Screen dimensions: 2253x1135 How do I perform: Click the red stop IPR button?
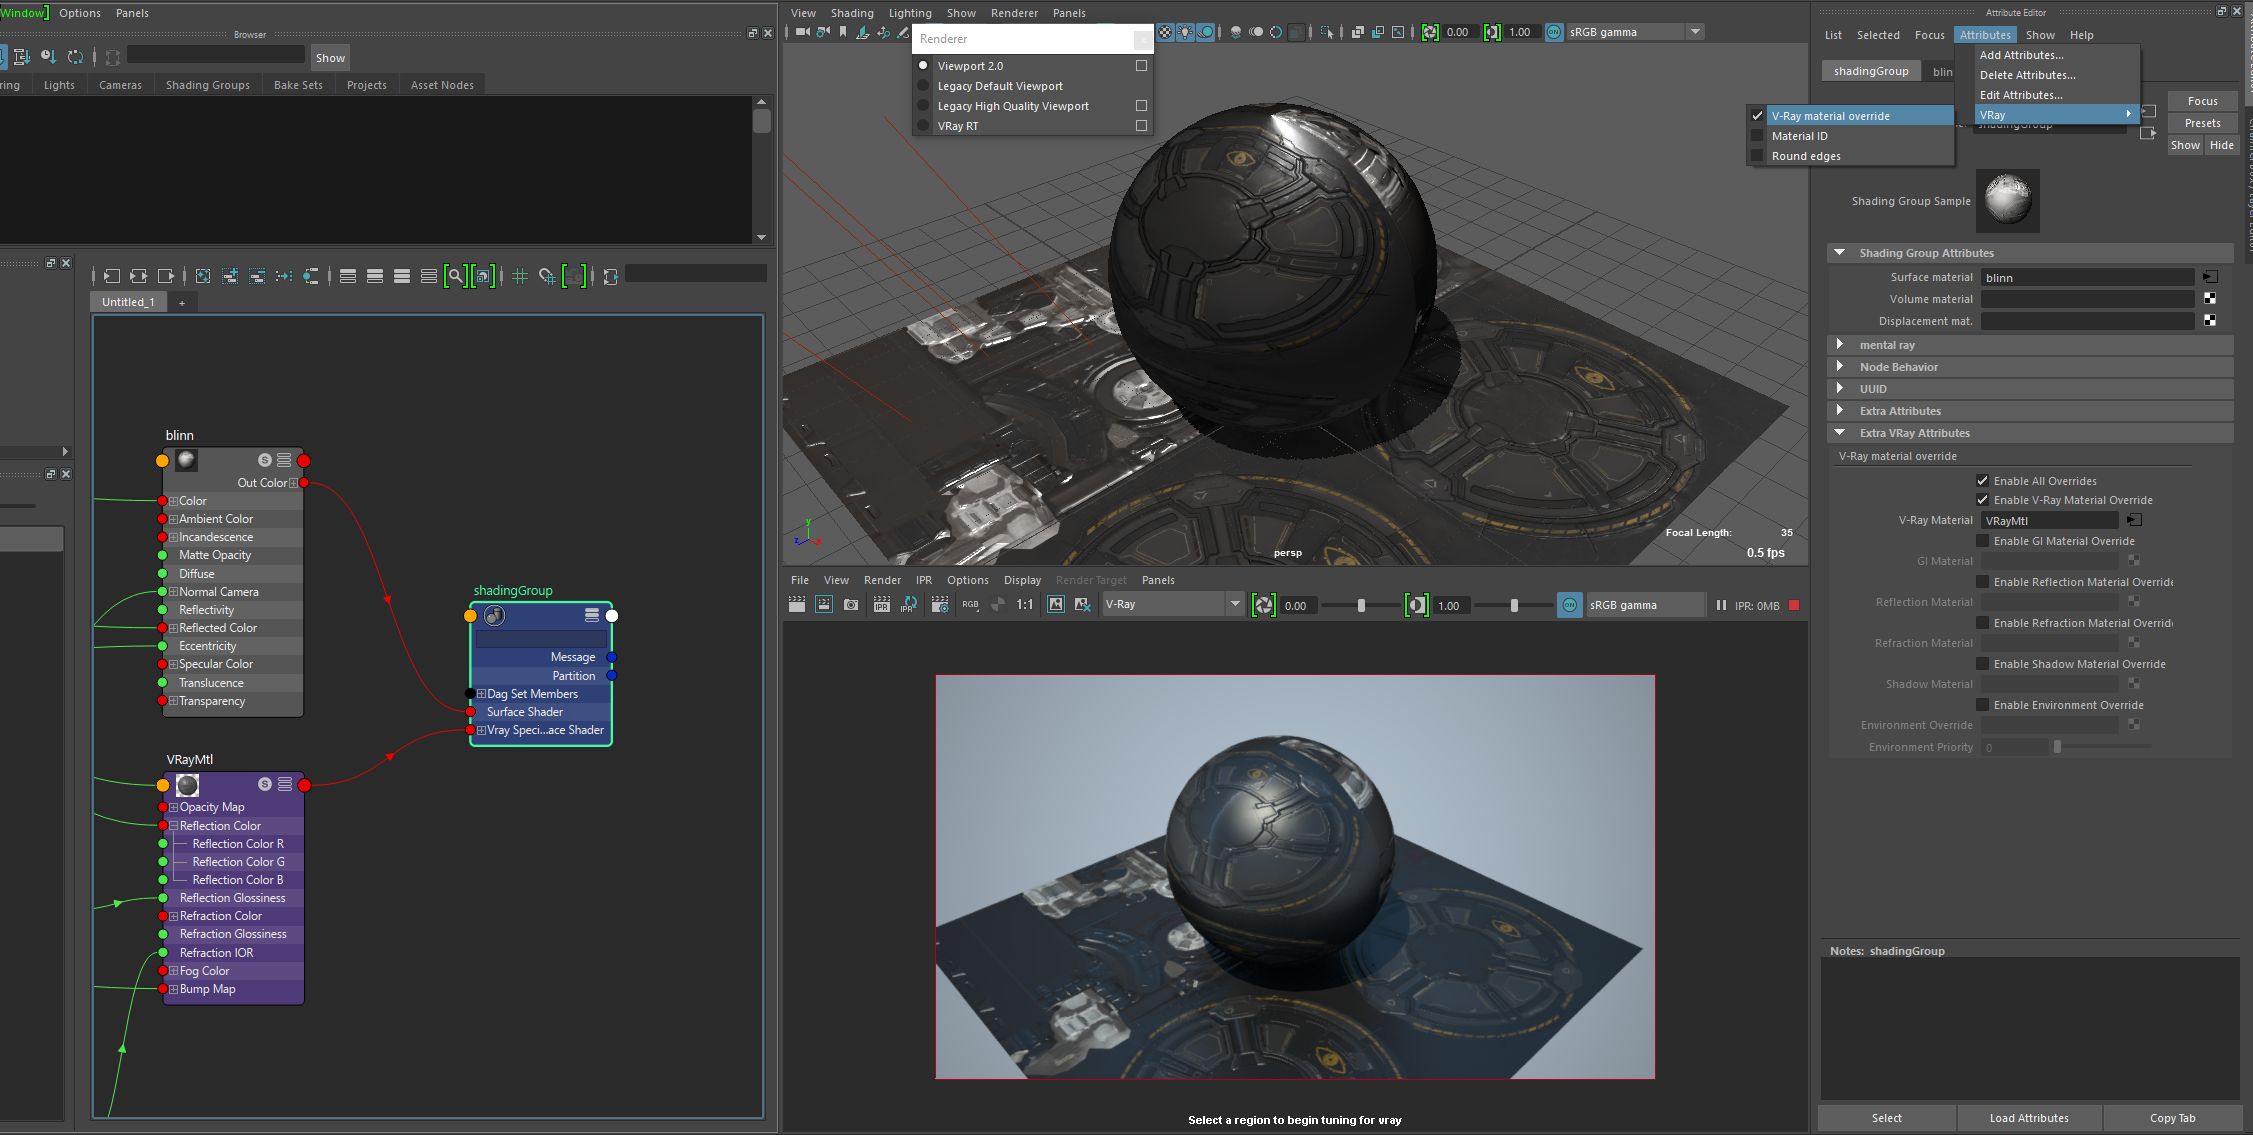pyautogui.click(x=1794, y=605)
